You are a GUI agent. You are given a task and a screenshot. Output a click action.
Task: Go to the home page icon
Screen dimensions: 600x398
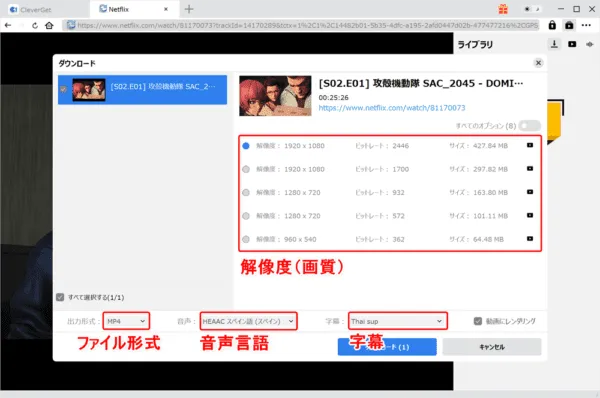[49, 26]
